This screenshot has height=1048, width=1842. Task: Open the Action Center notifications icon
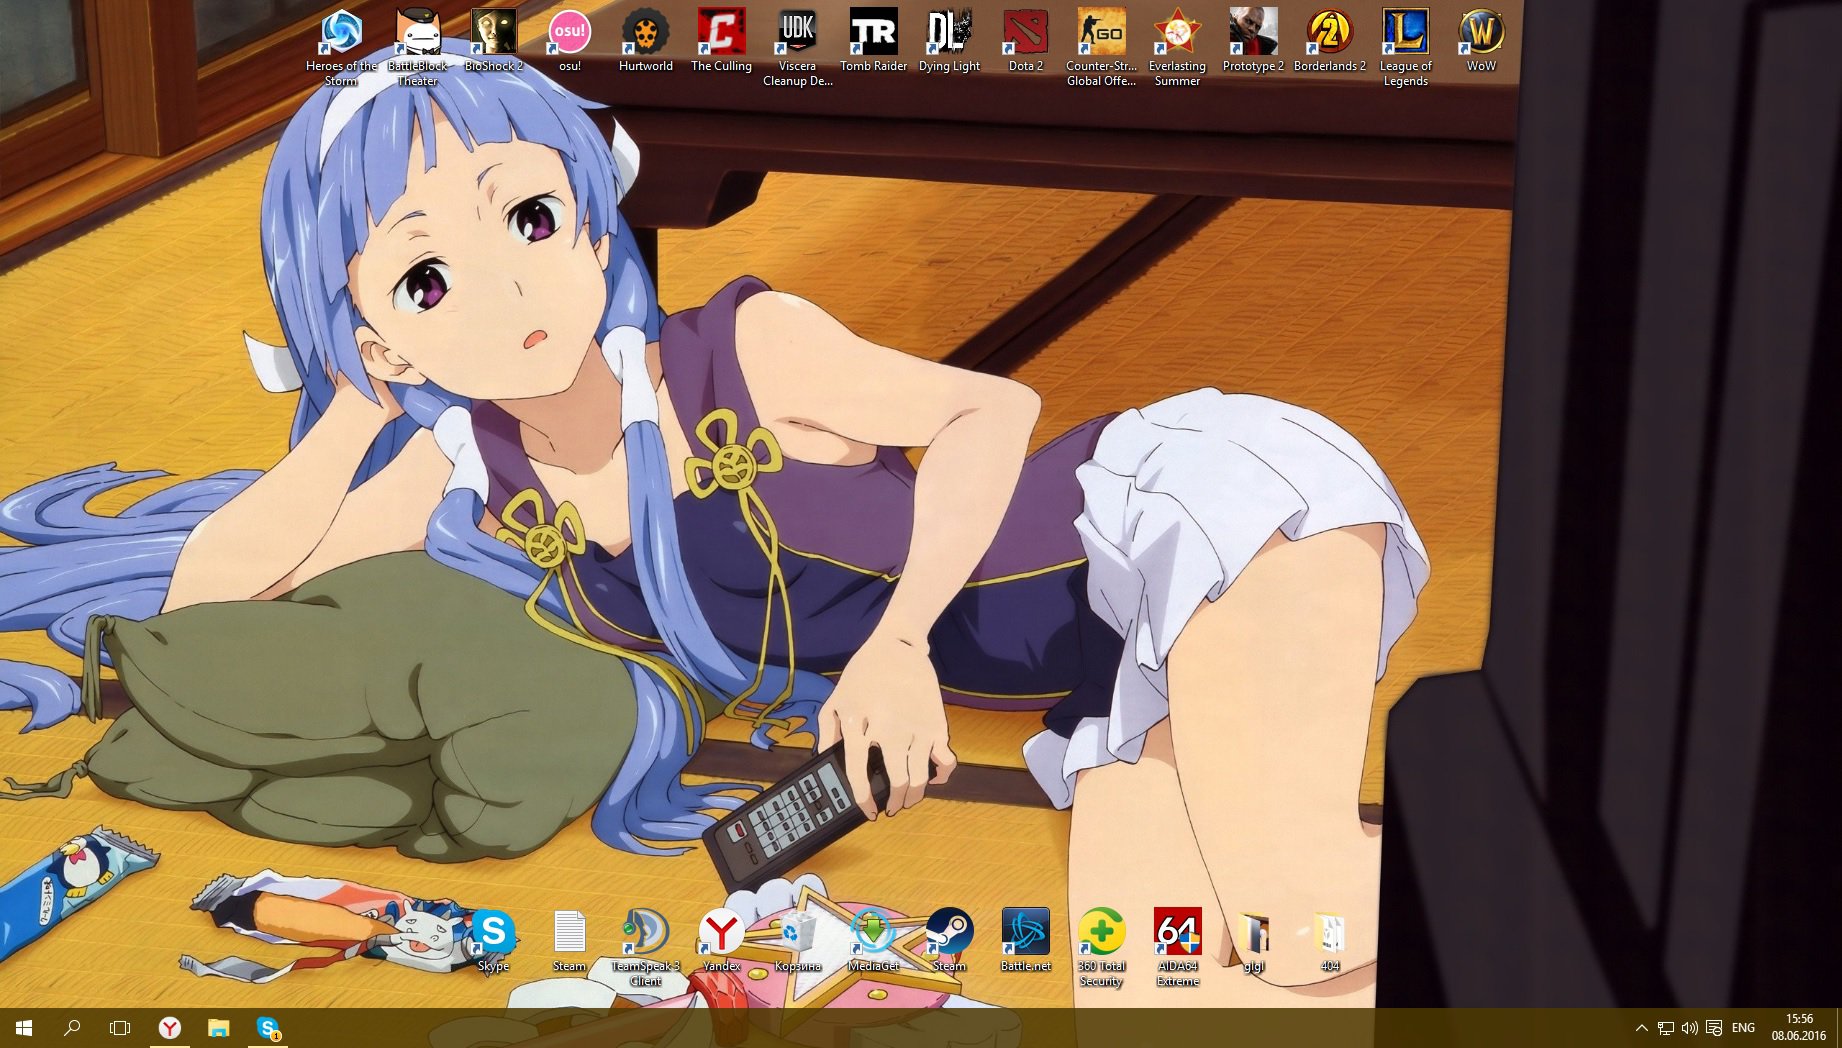point(1713,1027)
